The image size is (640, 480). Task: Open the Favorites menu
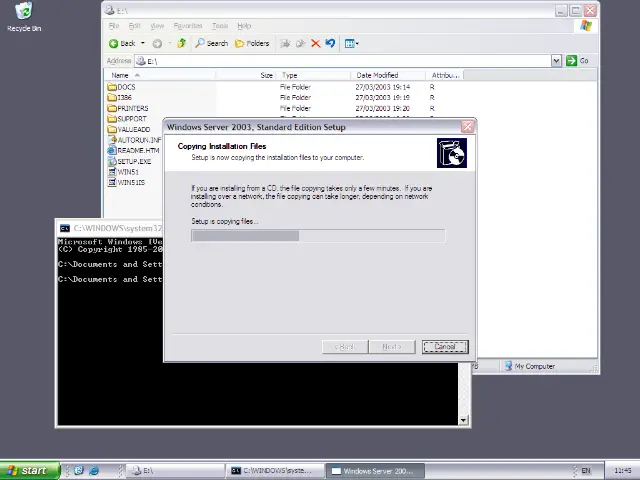[x=188, y=26]
